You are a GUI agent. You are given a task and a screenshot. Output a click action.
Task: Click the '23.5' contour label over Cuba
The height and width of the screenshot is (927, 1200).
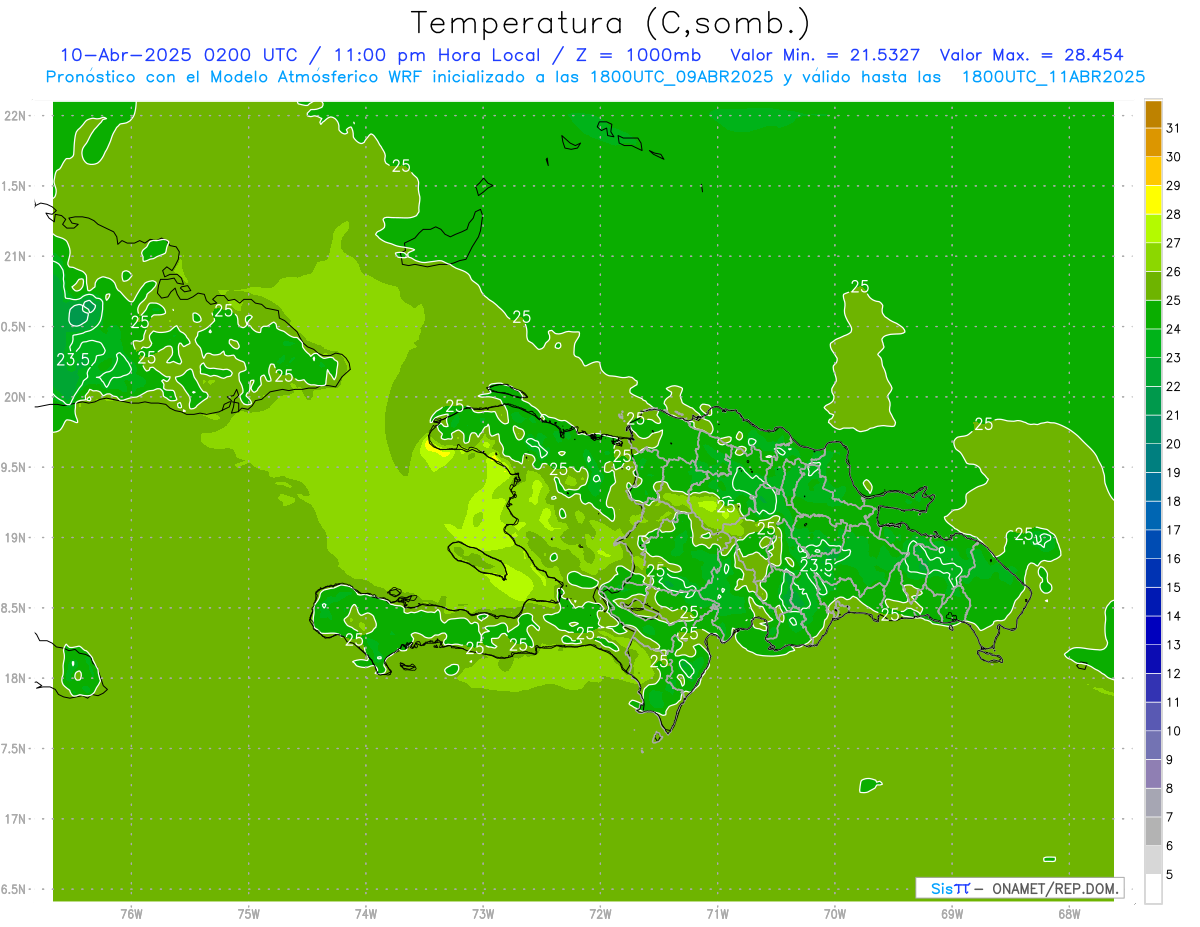pyautogui.click(x=74, y=359)
